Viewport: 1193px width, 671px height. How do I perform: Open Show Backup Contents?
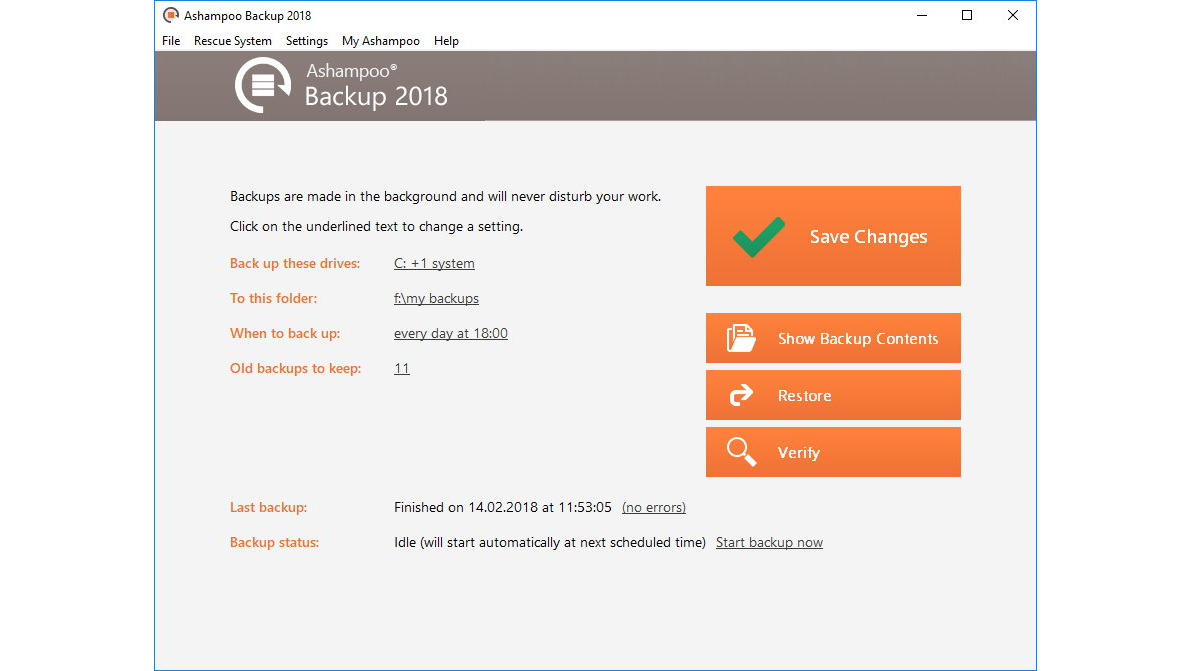tap(833, 338)
